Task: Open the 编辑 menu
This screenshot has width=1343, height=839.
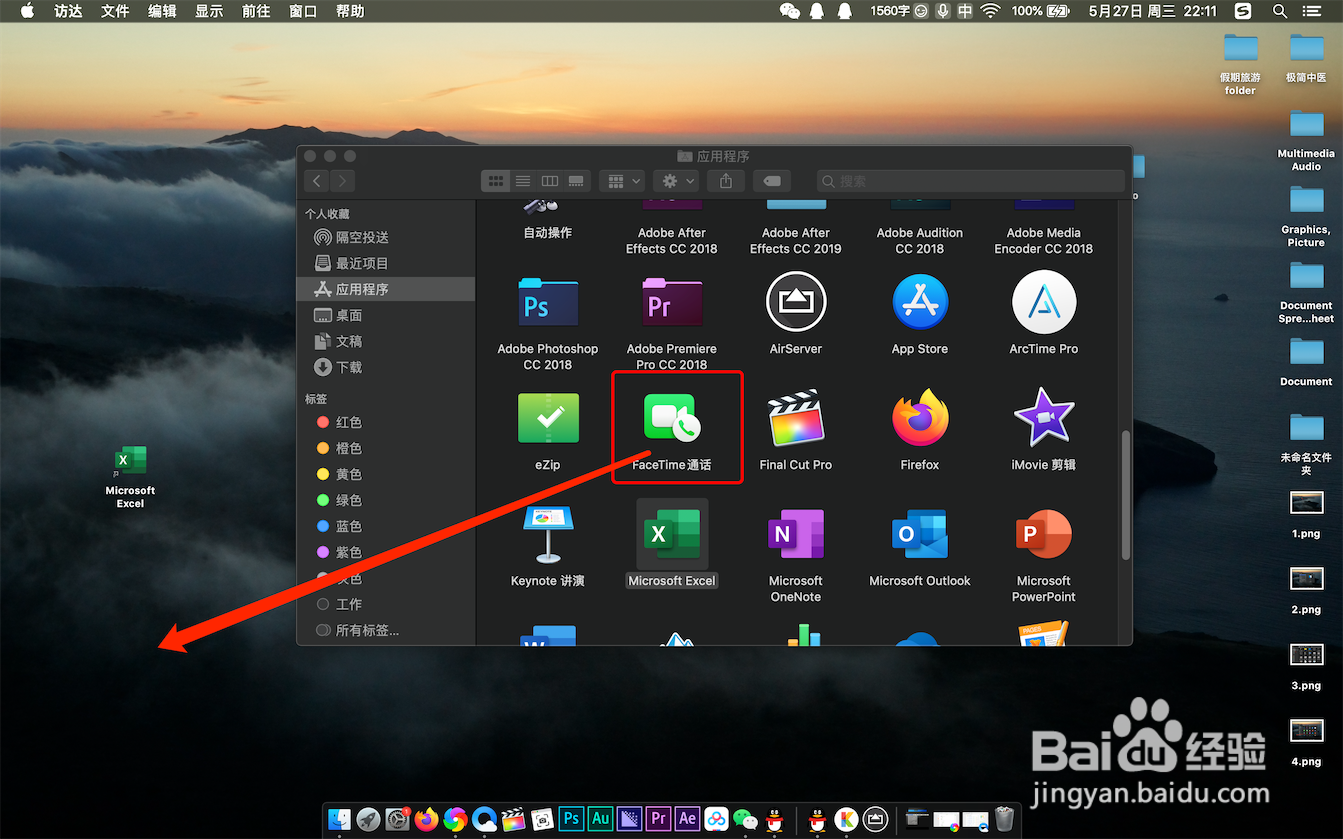Action: [x=162, y=11]
